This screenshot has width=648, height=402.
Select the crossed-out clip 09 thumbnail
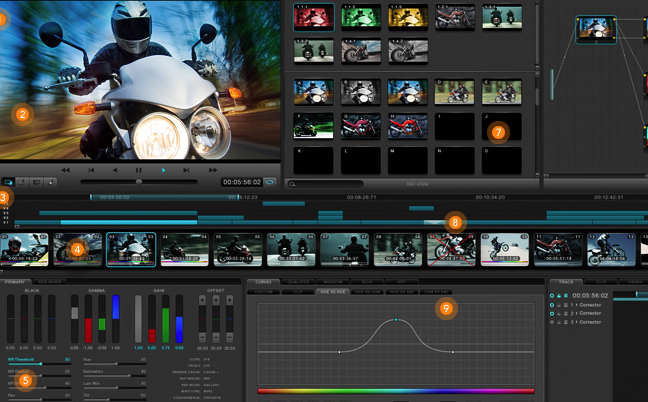click(x=451, y=249)
